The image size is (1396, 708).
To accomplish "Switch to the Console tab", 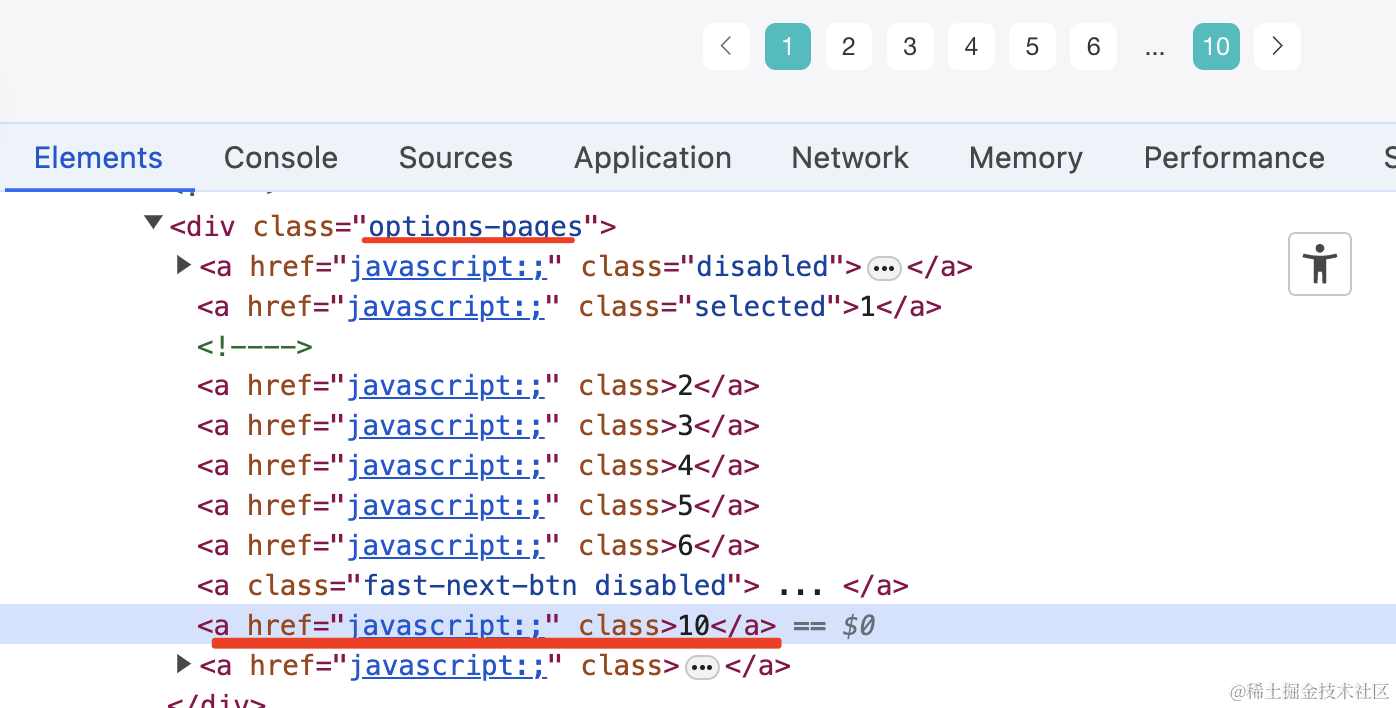I will 281,158.
